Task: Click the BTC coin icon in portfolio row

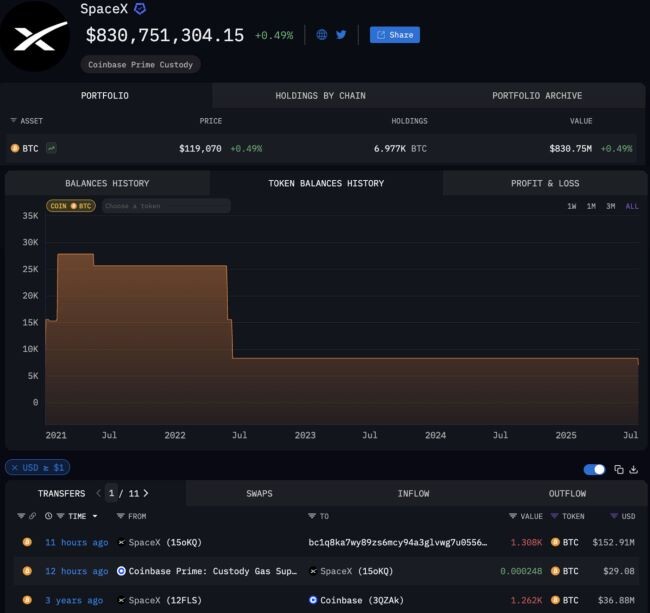Action: (15, 148)
